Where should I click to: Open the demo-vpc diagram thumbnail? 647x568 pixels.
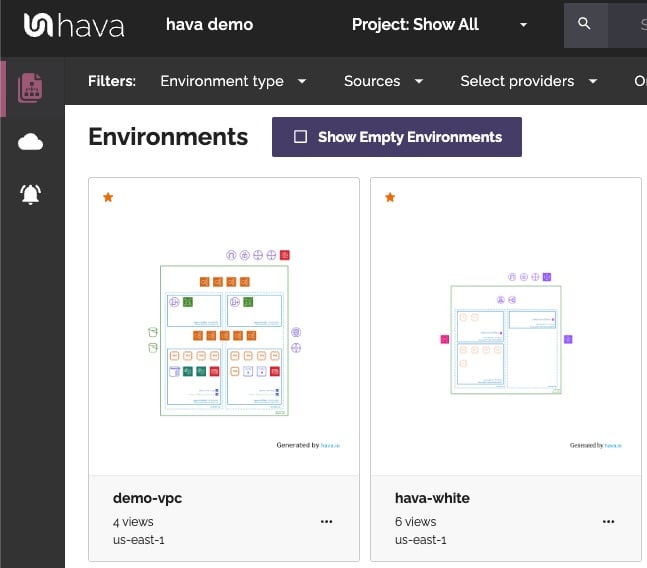coord(224,340)
